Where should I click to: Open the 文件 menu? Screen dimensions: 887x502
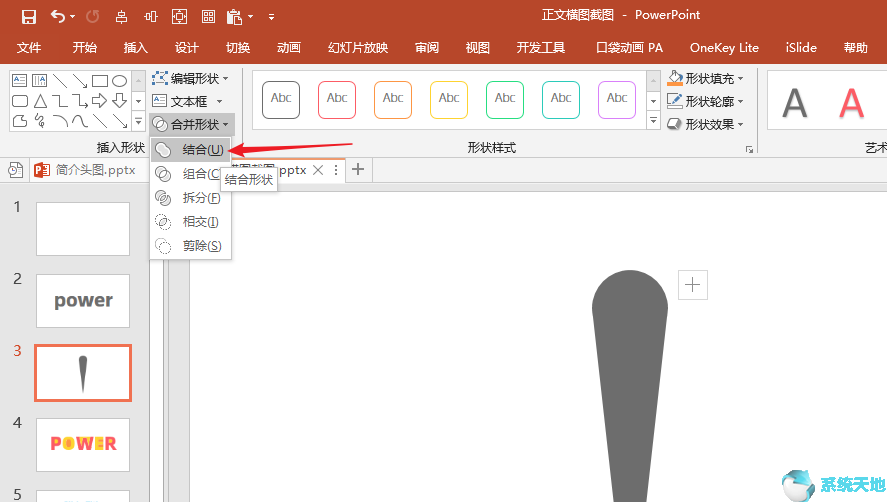pos(29,48)
